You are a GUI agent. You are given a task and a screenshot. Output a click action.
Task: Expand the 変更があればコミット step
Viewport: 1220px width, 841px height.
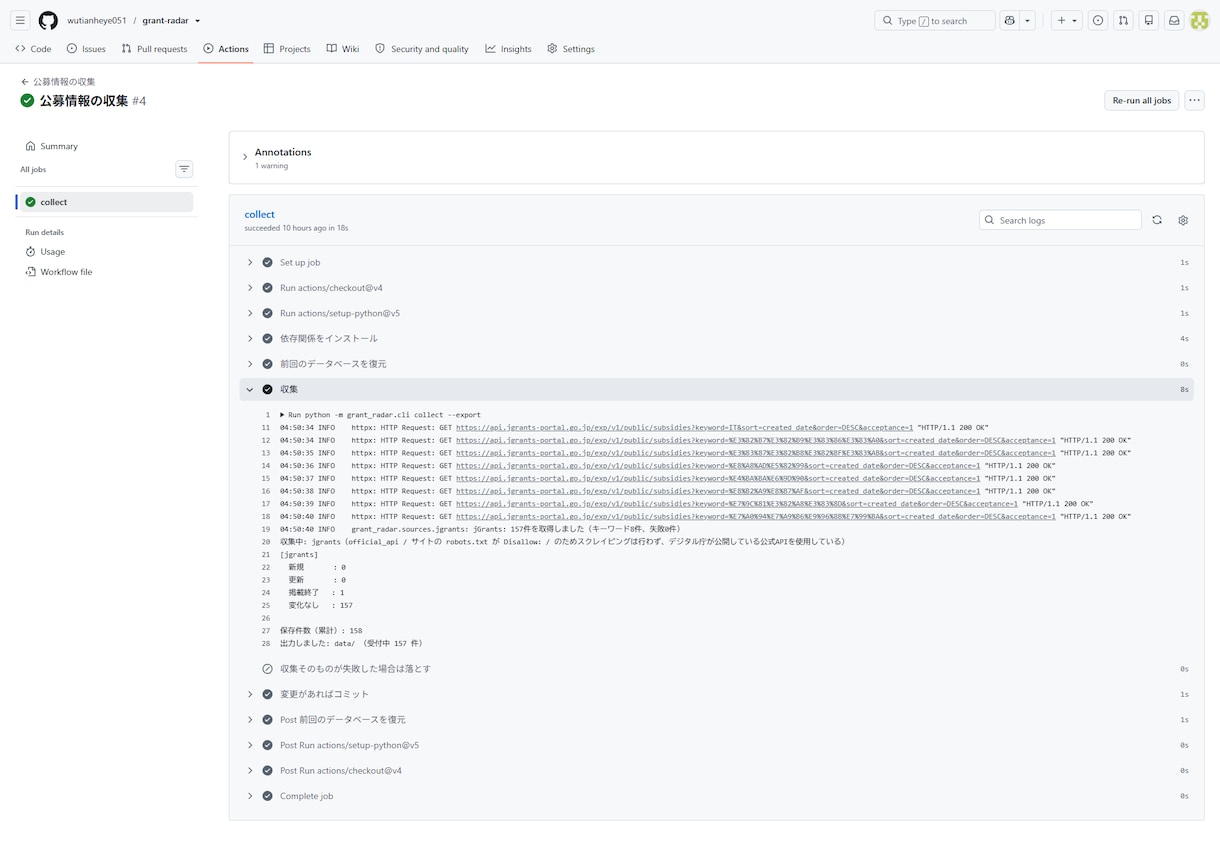(x=716, y=694)
